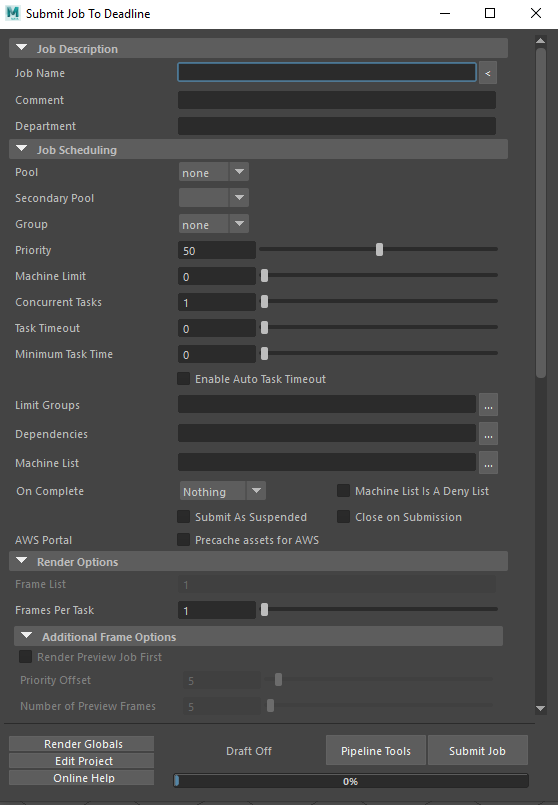Collapse the Render Options section
Viewport: 558px width, 805px height.
tap(22, 561)
